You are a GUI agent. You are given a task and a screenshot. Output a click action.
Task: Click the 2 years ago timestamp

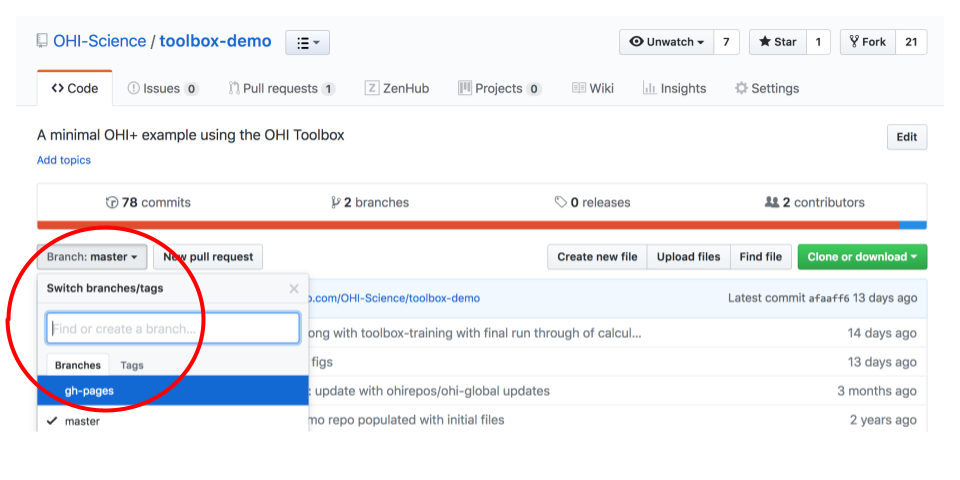click(x=883, y=420)
